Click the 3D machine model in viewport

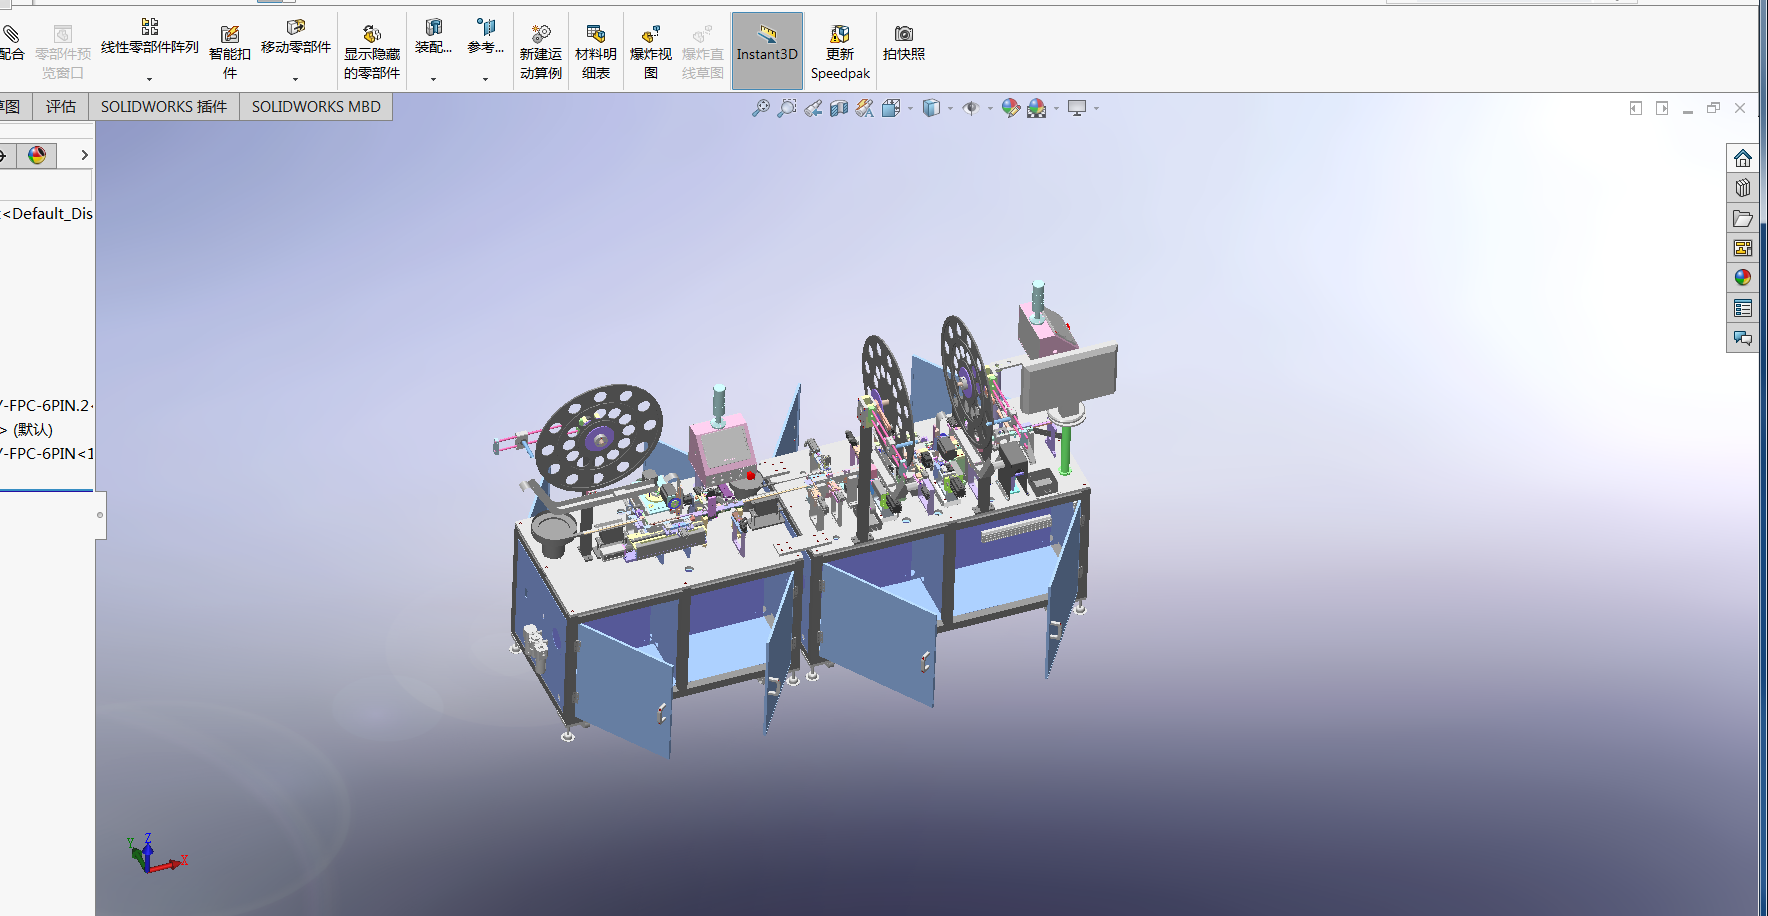[800, 520]
